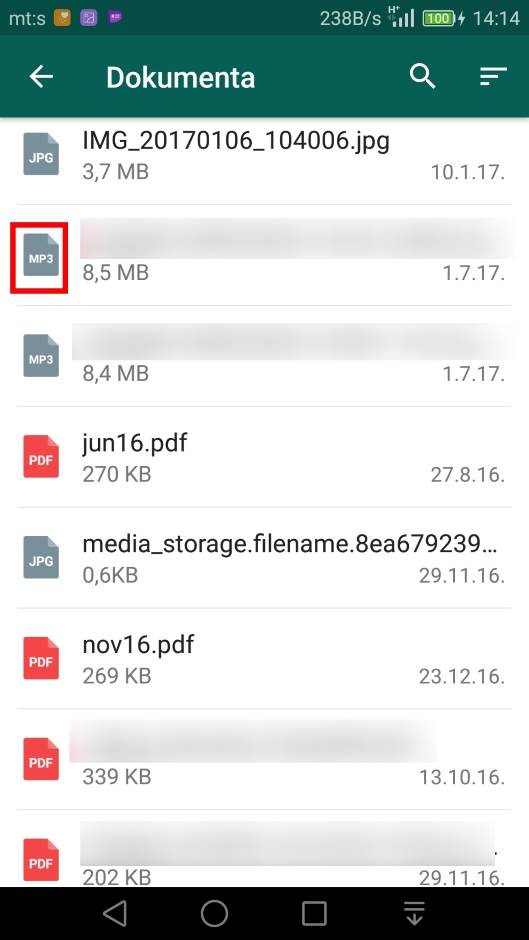Open search with magnifier icon
This screenshot has width=529, height=940.
click(x=422, y=77)
